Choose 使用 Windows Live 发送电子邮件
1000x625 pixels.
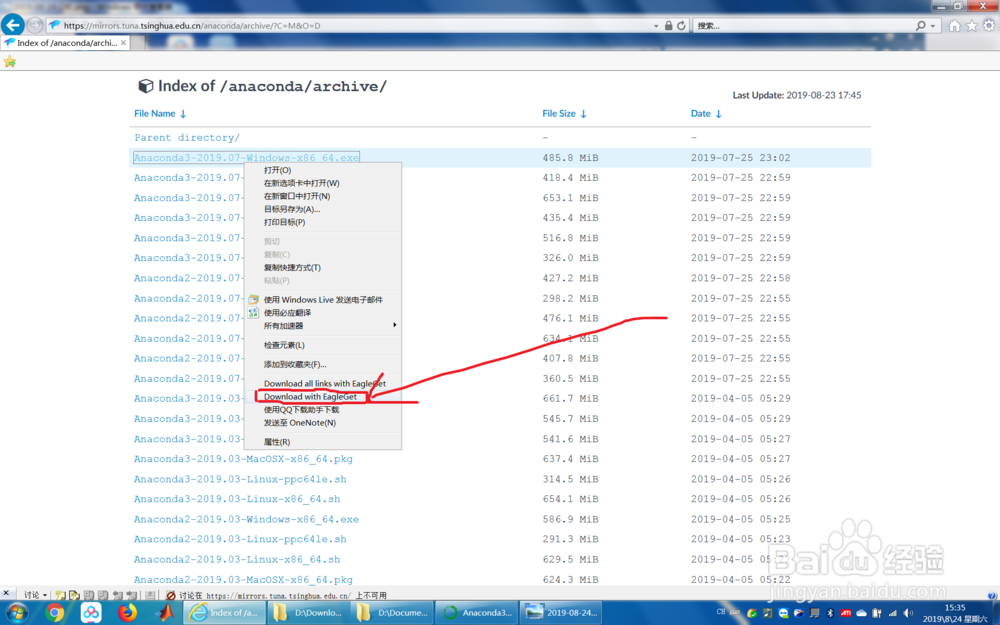323,300
